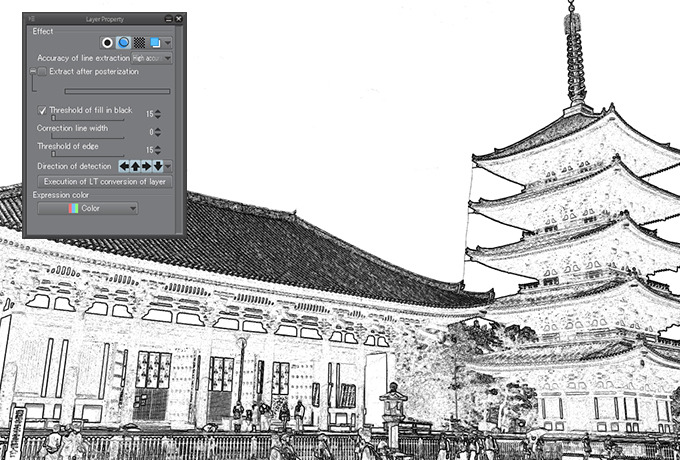Image resolution: width=680 pixels, height=460 pixels.
Task: Open Direction of detection overflow dropdown
Action: (168, 166)
